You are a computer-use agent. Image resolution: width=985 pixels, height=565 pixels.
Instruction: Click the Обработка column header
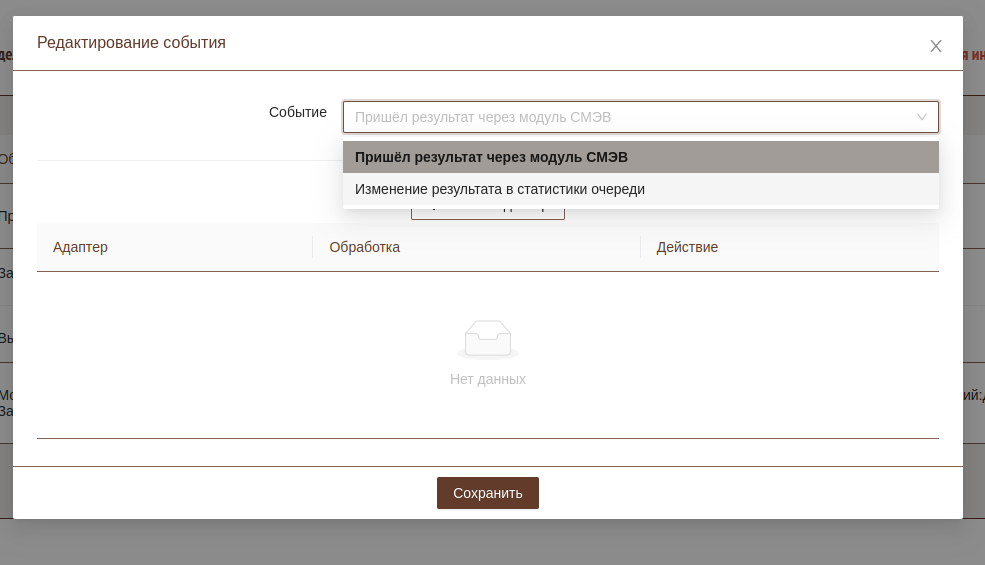pyautogui.click(x=365, y=247)
